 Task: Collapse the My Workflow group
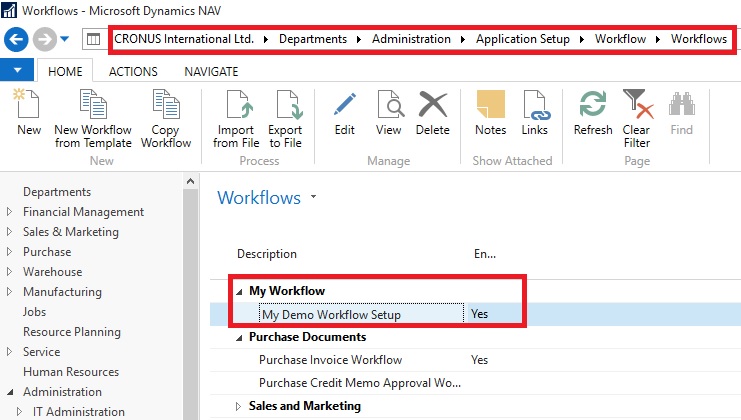(x=240, y=291)
